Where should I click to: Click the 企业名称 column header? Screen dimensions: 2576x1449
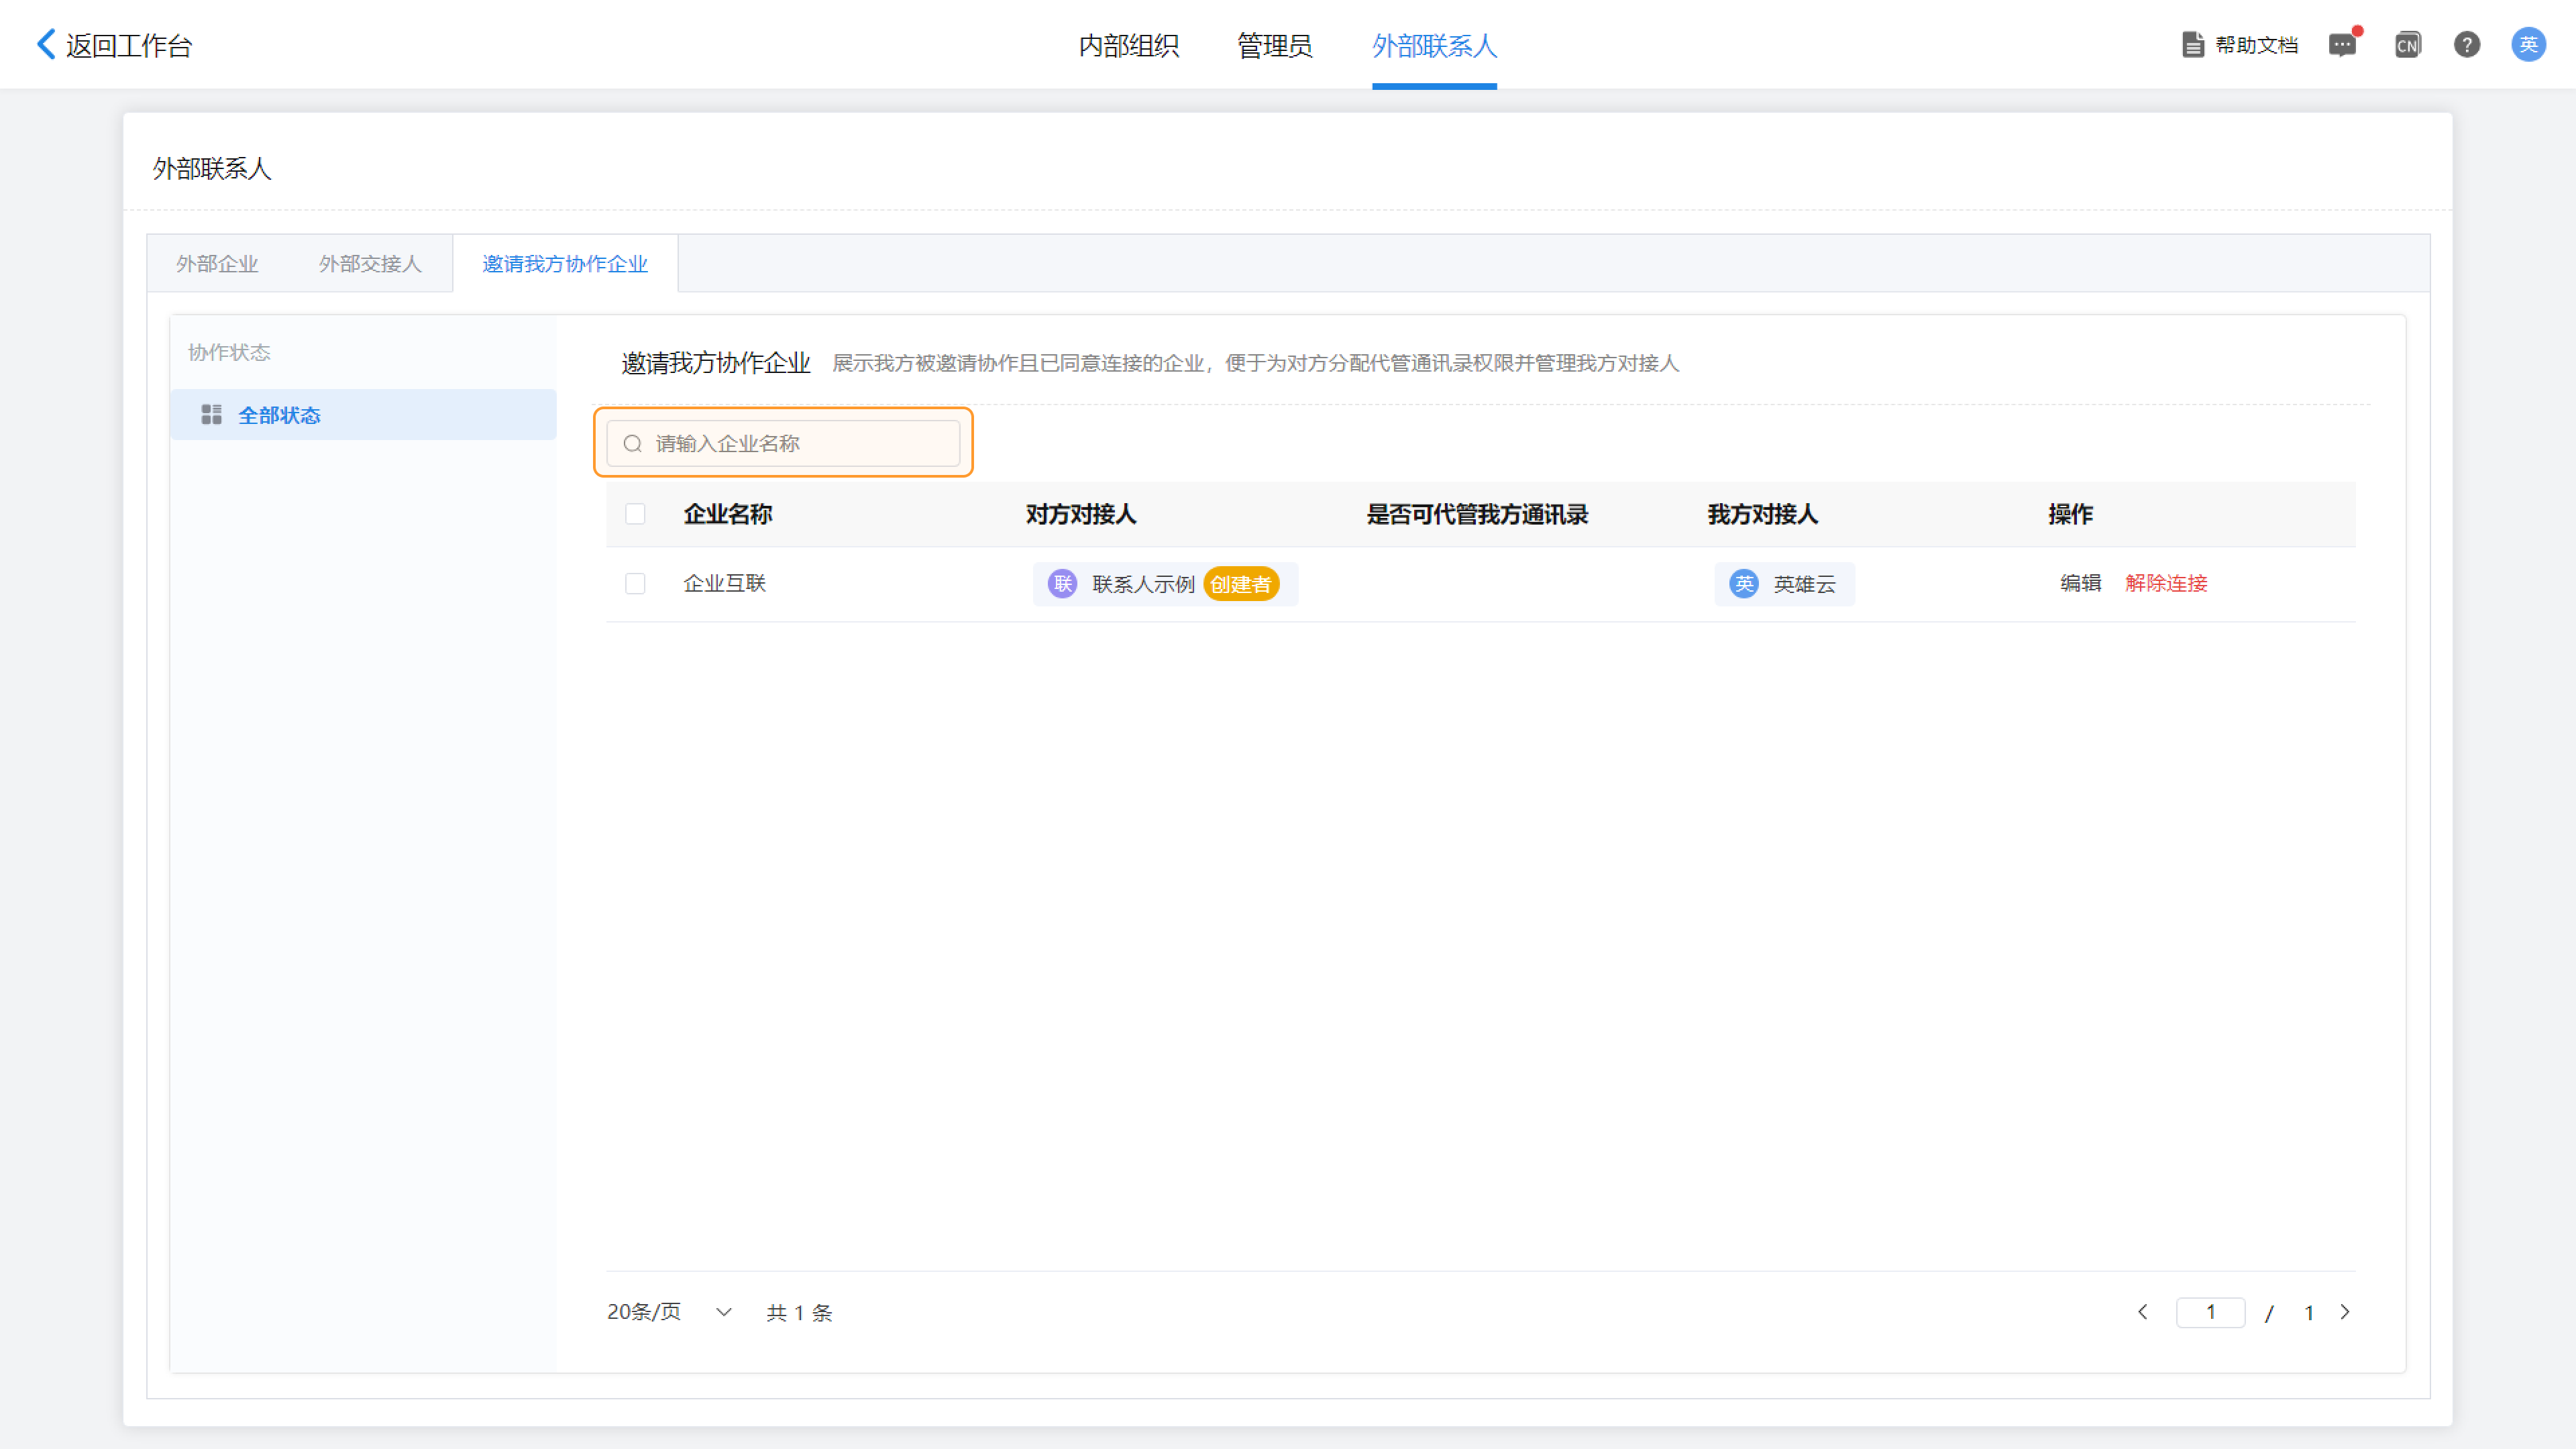point(728,514)
